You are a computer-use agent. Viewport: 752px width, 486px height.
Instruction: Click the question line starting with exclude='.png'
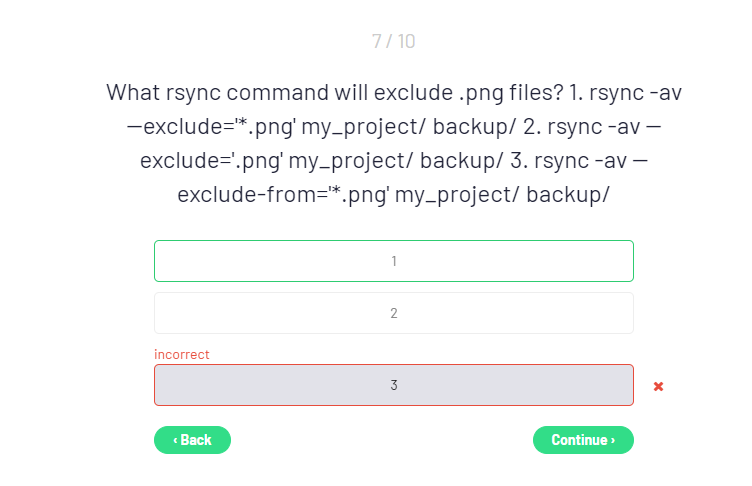tap(393, 161)
